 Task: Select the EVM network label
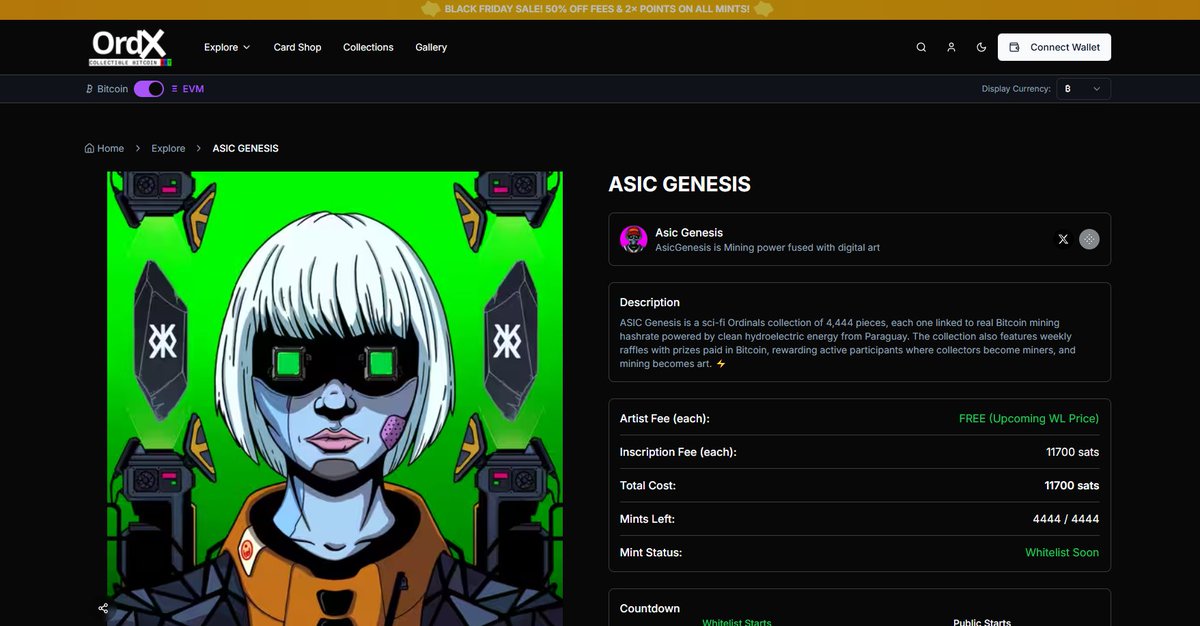[193, 89]
